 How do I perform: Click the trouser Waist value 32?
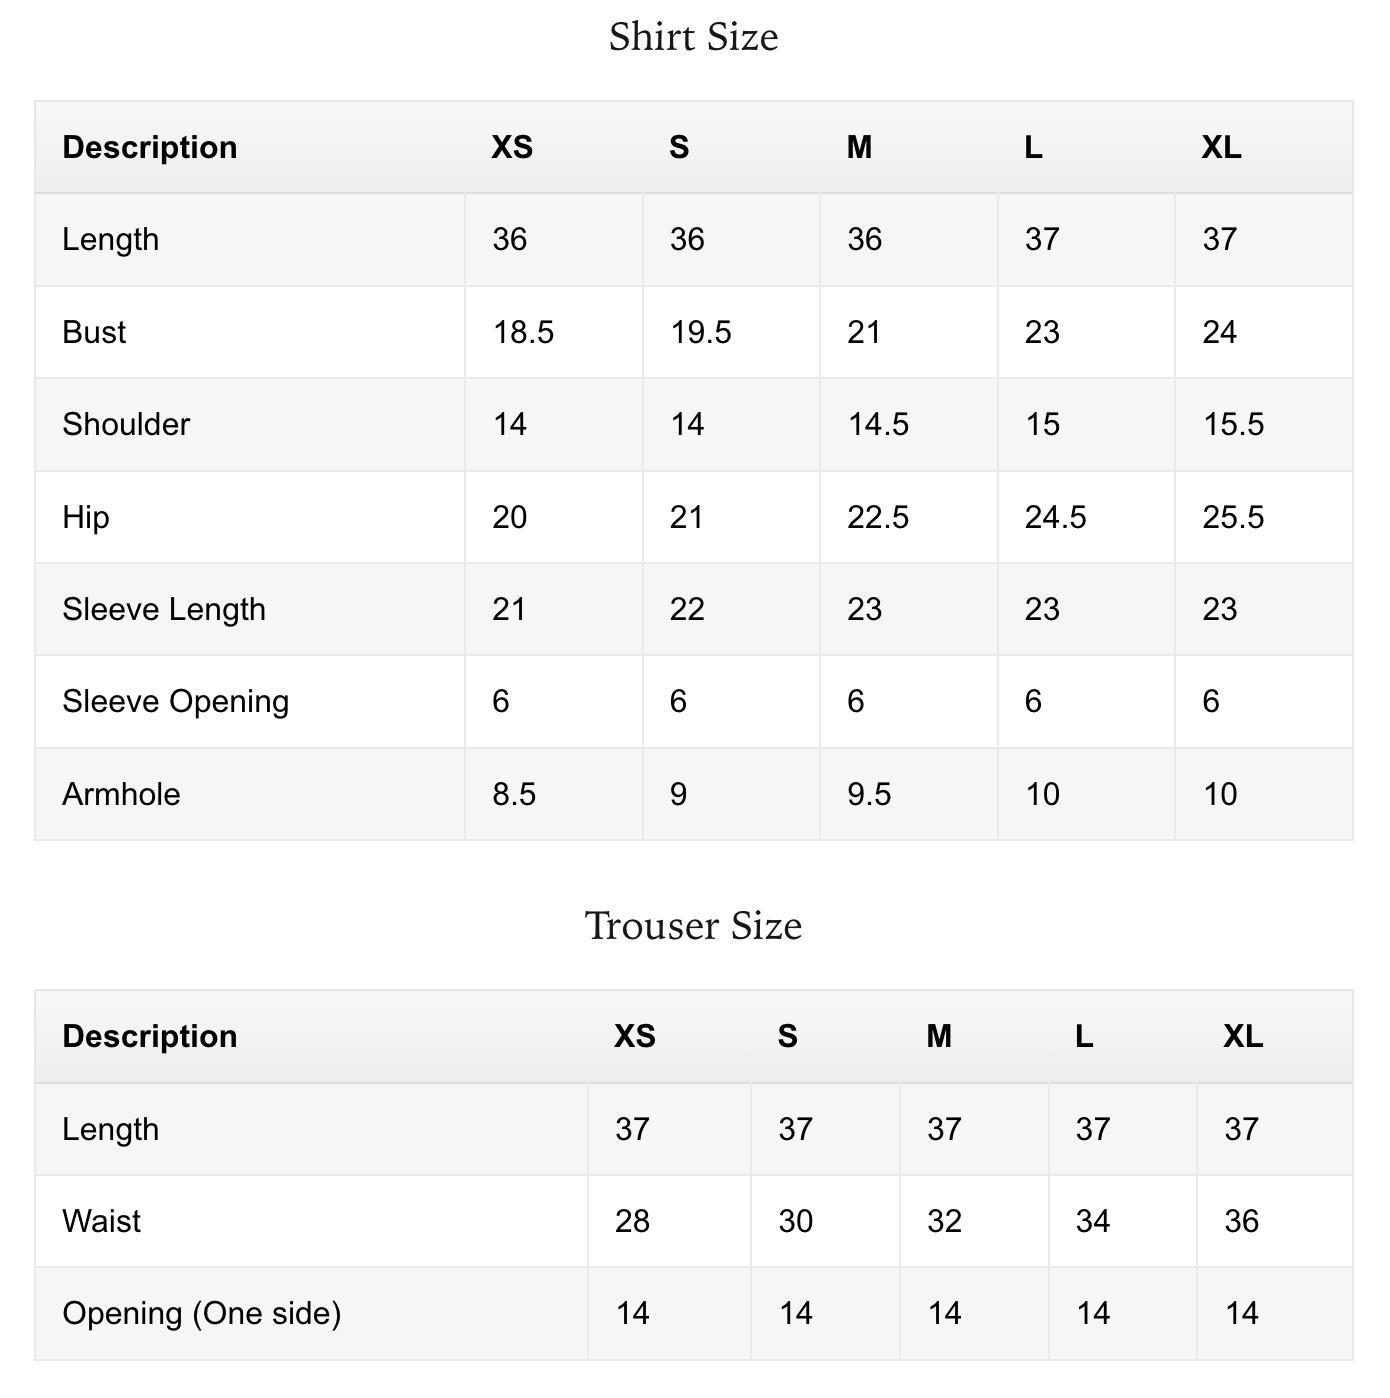pos(944,1221)
